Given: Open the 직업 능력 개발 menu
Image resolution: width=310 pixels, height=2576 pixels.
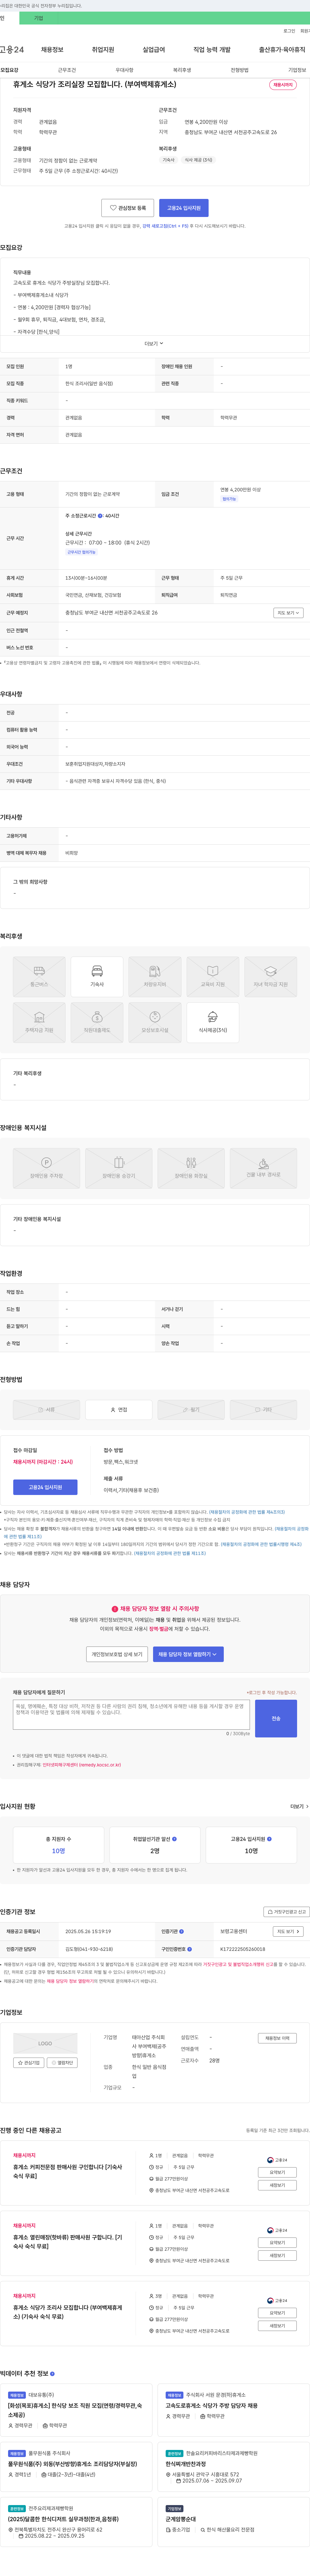Looking at the screenshot, I should (212, 50).
